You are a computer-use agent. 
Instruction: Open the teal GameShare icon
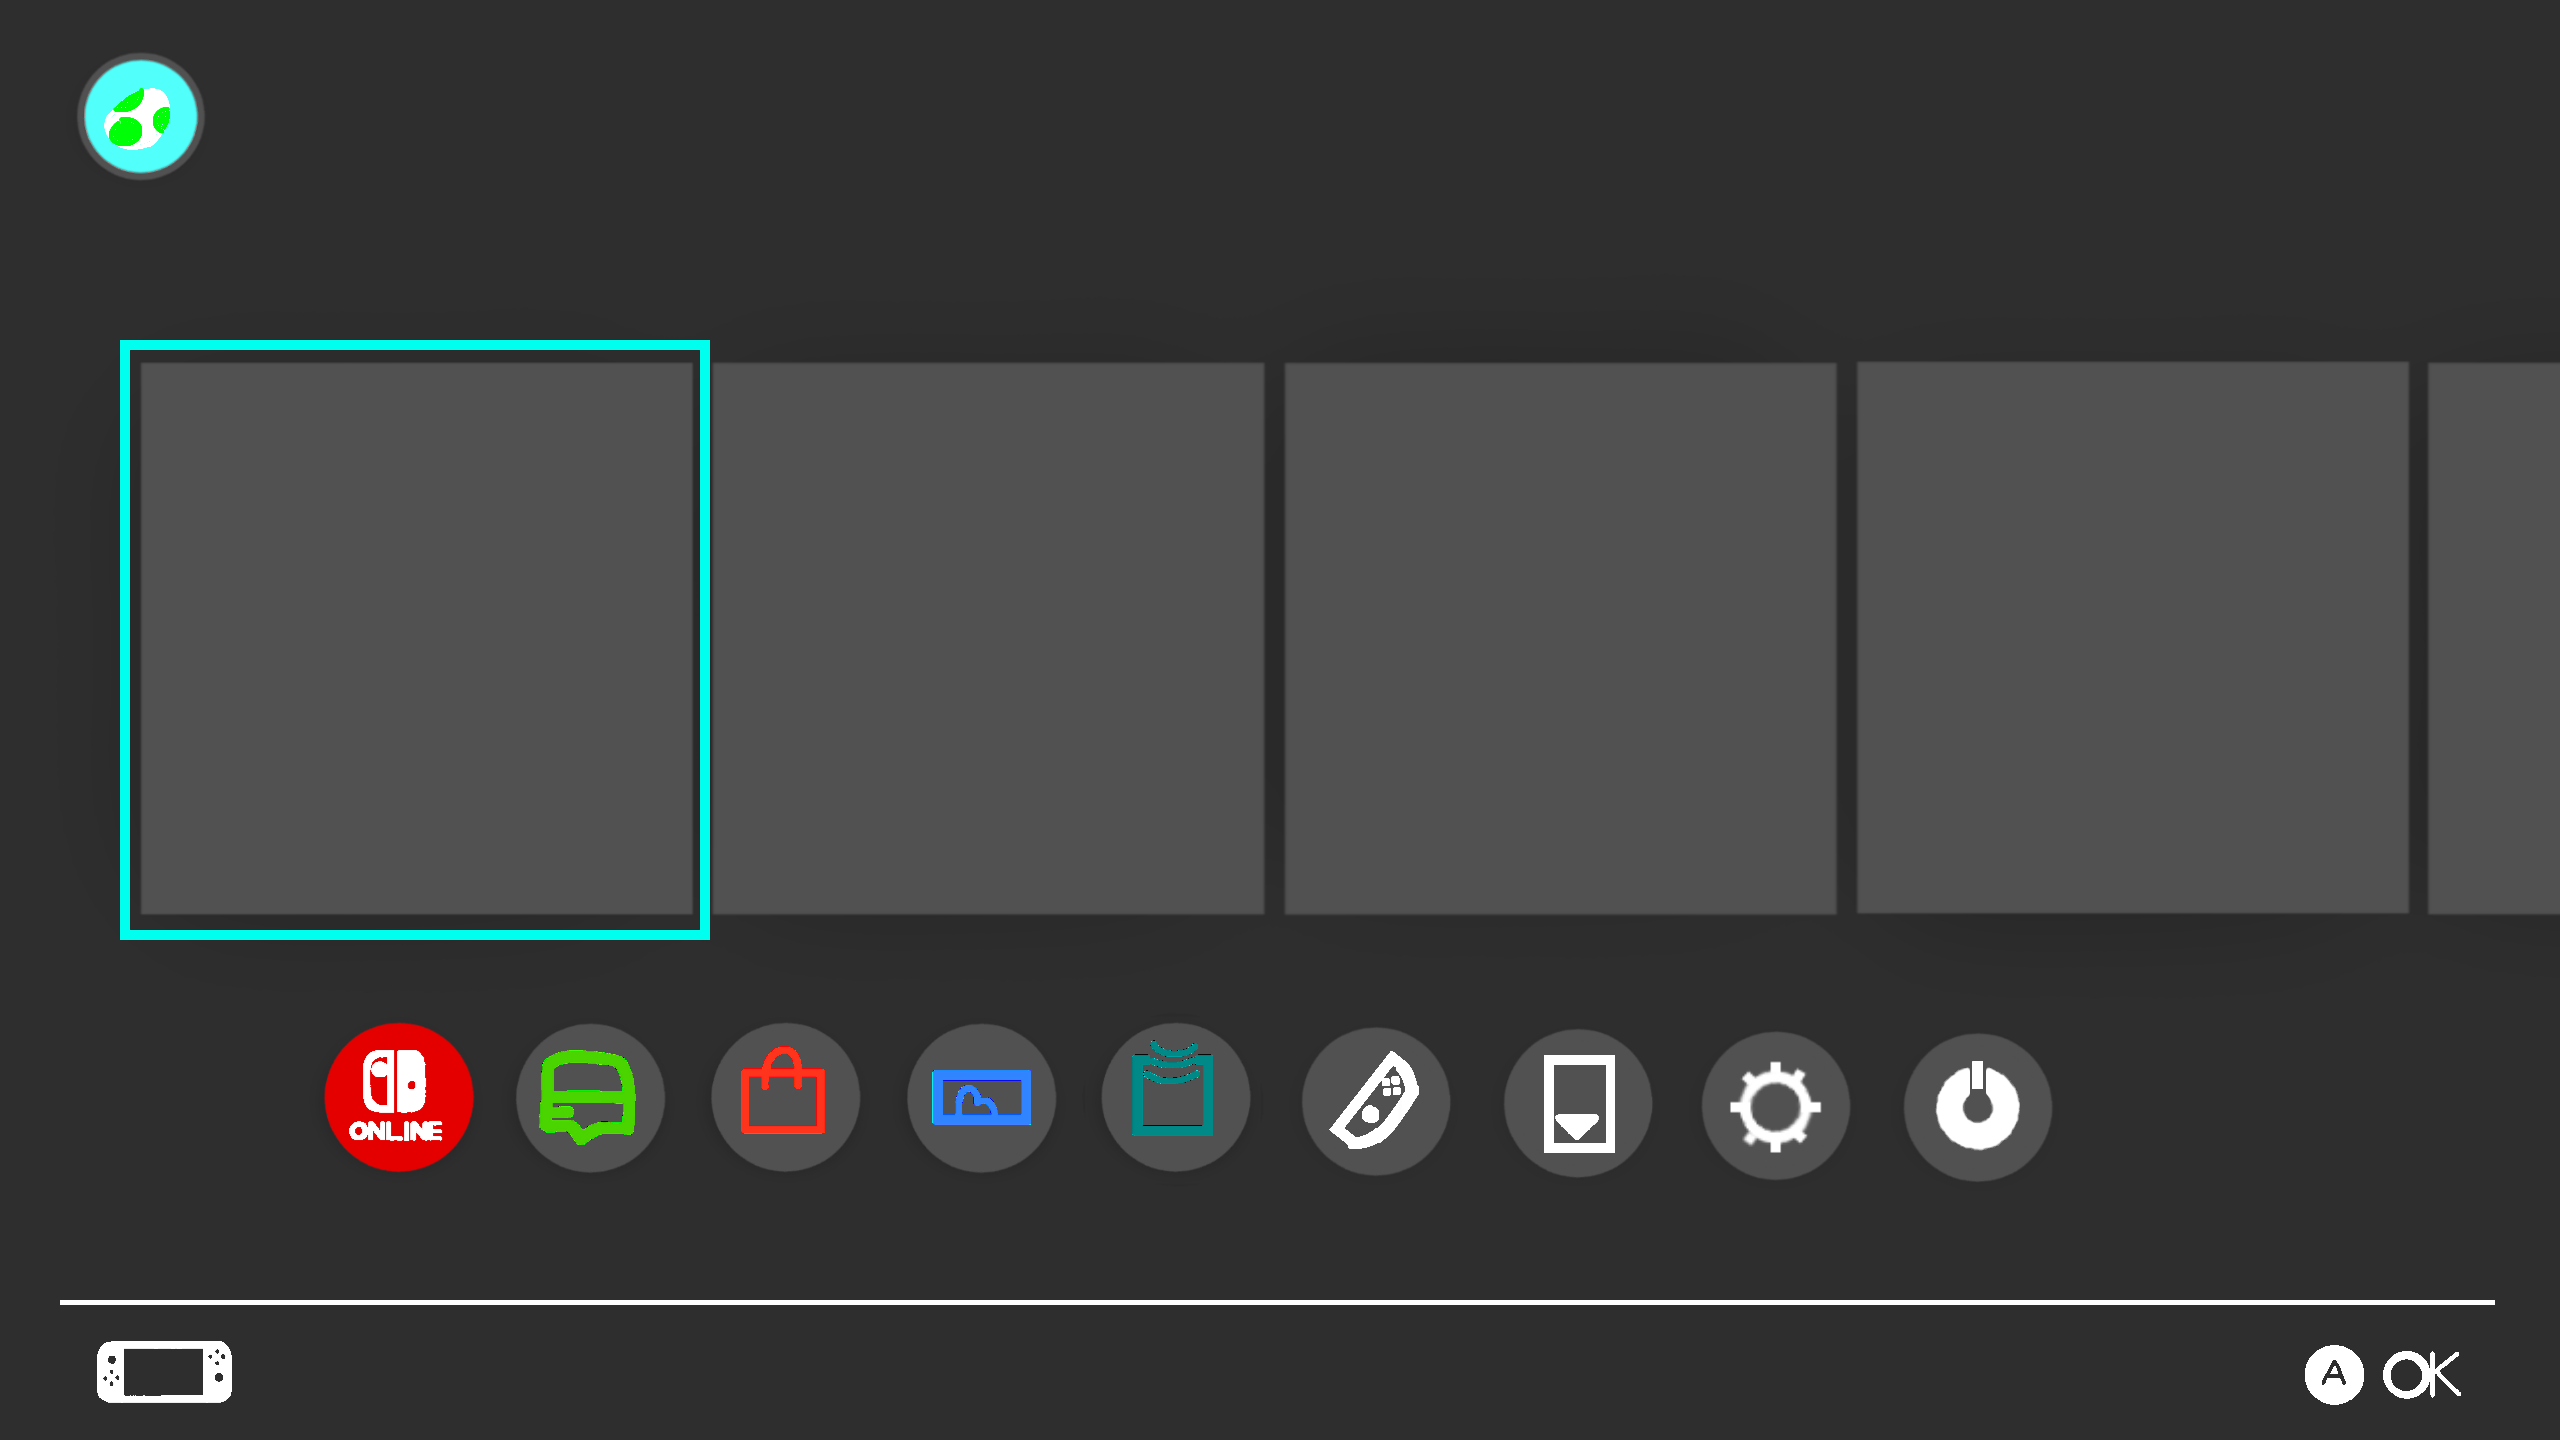(1175, 1097)
